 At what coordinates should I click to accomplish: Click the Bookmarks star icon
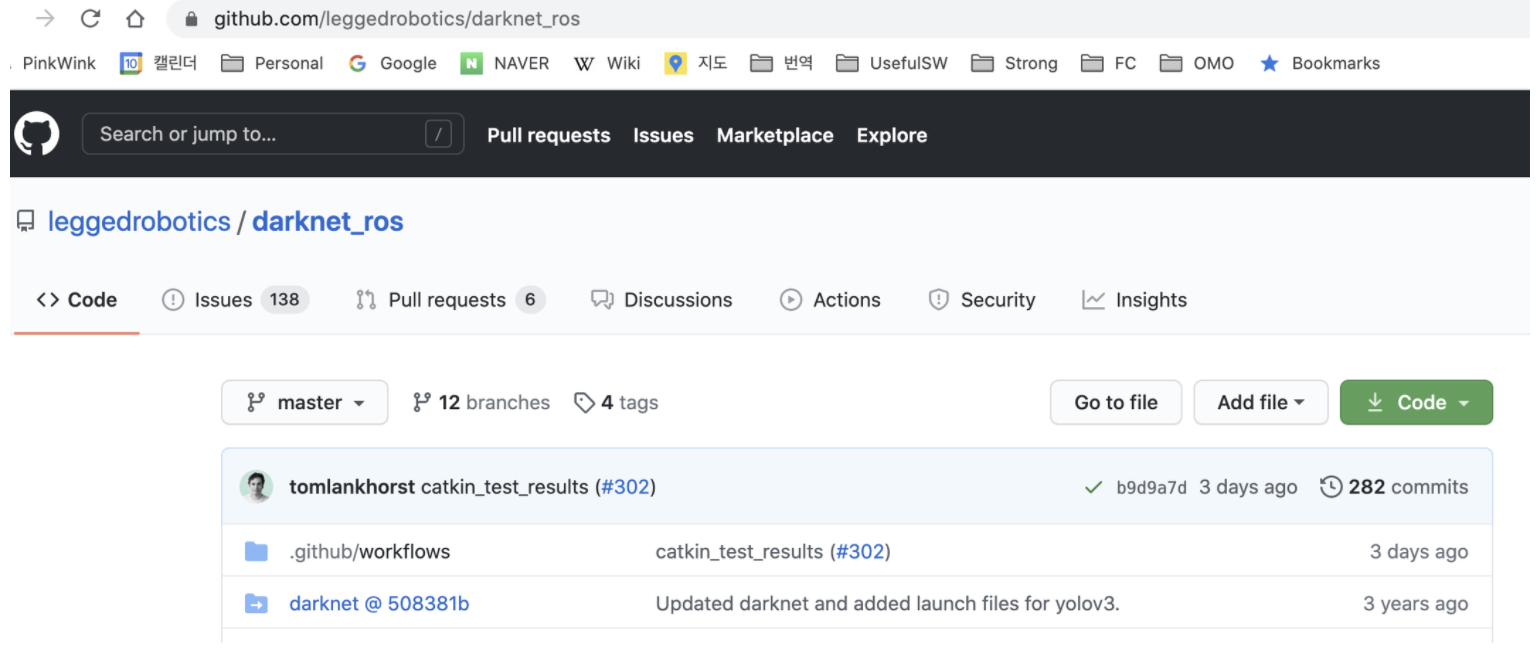pyautogui.click(x=1270, y=63)
